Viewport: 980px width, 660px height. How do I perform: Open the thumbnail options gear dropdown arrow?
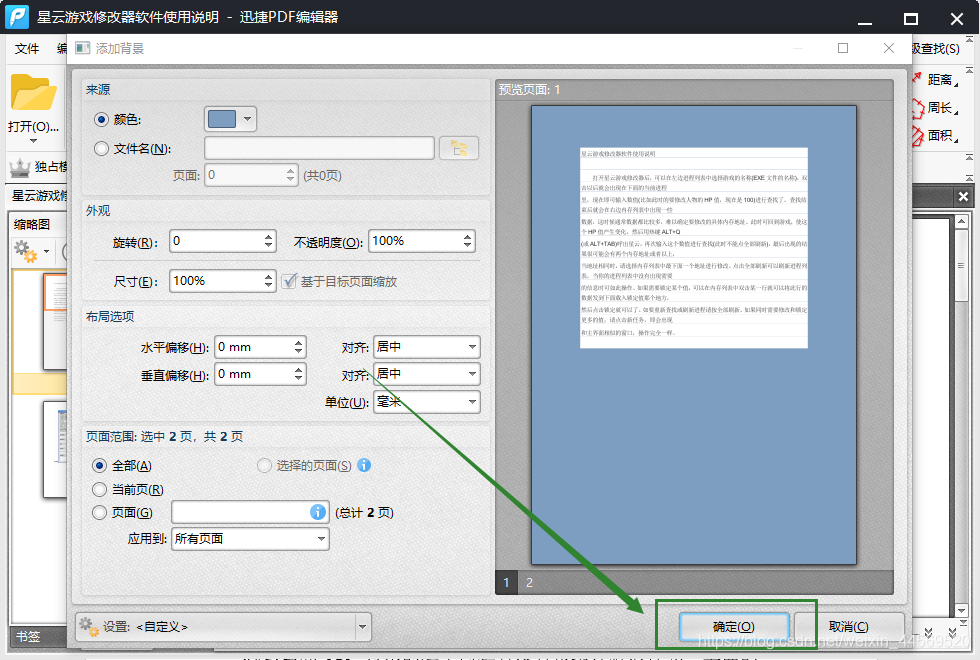point(46,251)
